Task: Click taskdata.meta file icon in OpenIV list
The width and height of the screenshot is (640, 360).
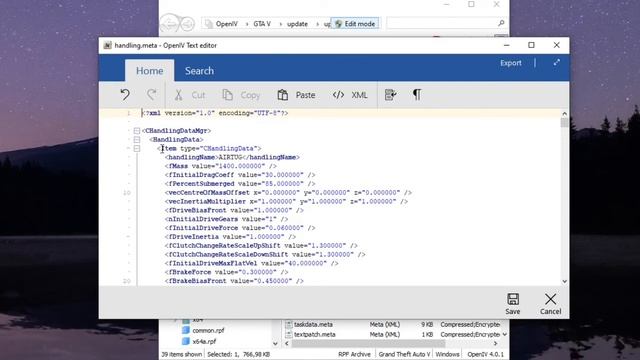Action: (289, 324)
